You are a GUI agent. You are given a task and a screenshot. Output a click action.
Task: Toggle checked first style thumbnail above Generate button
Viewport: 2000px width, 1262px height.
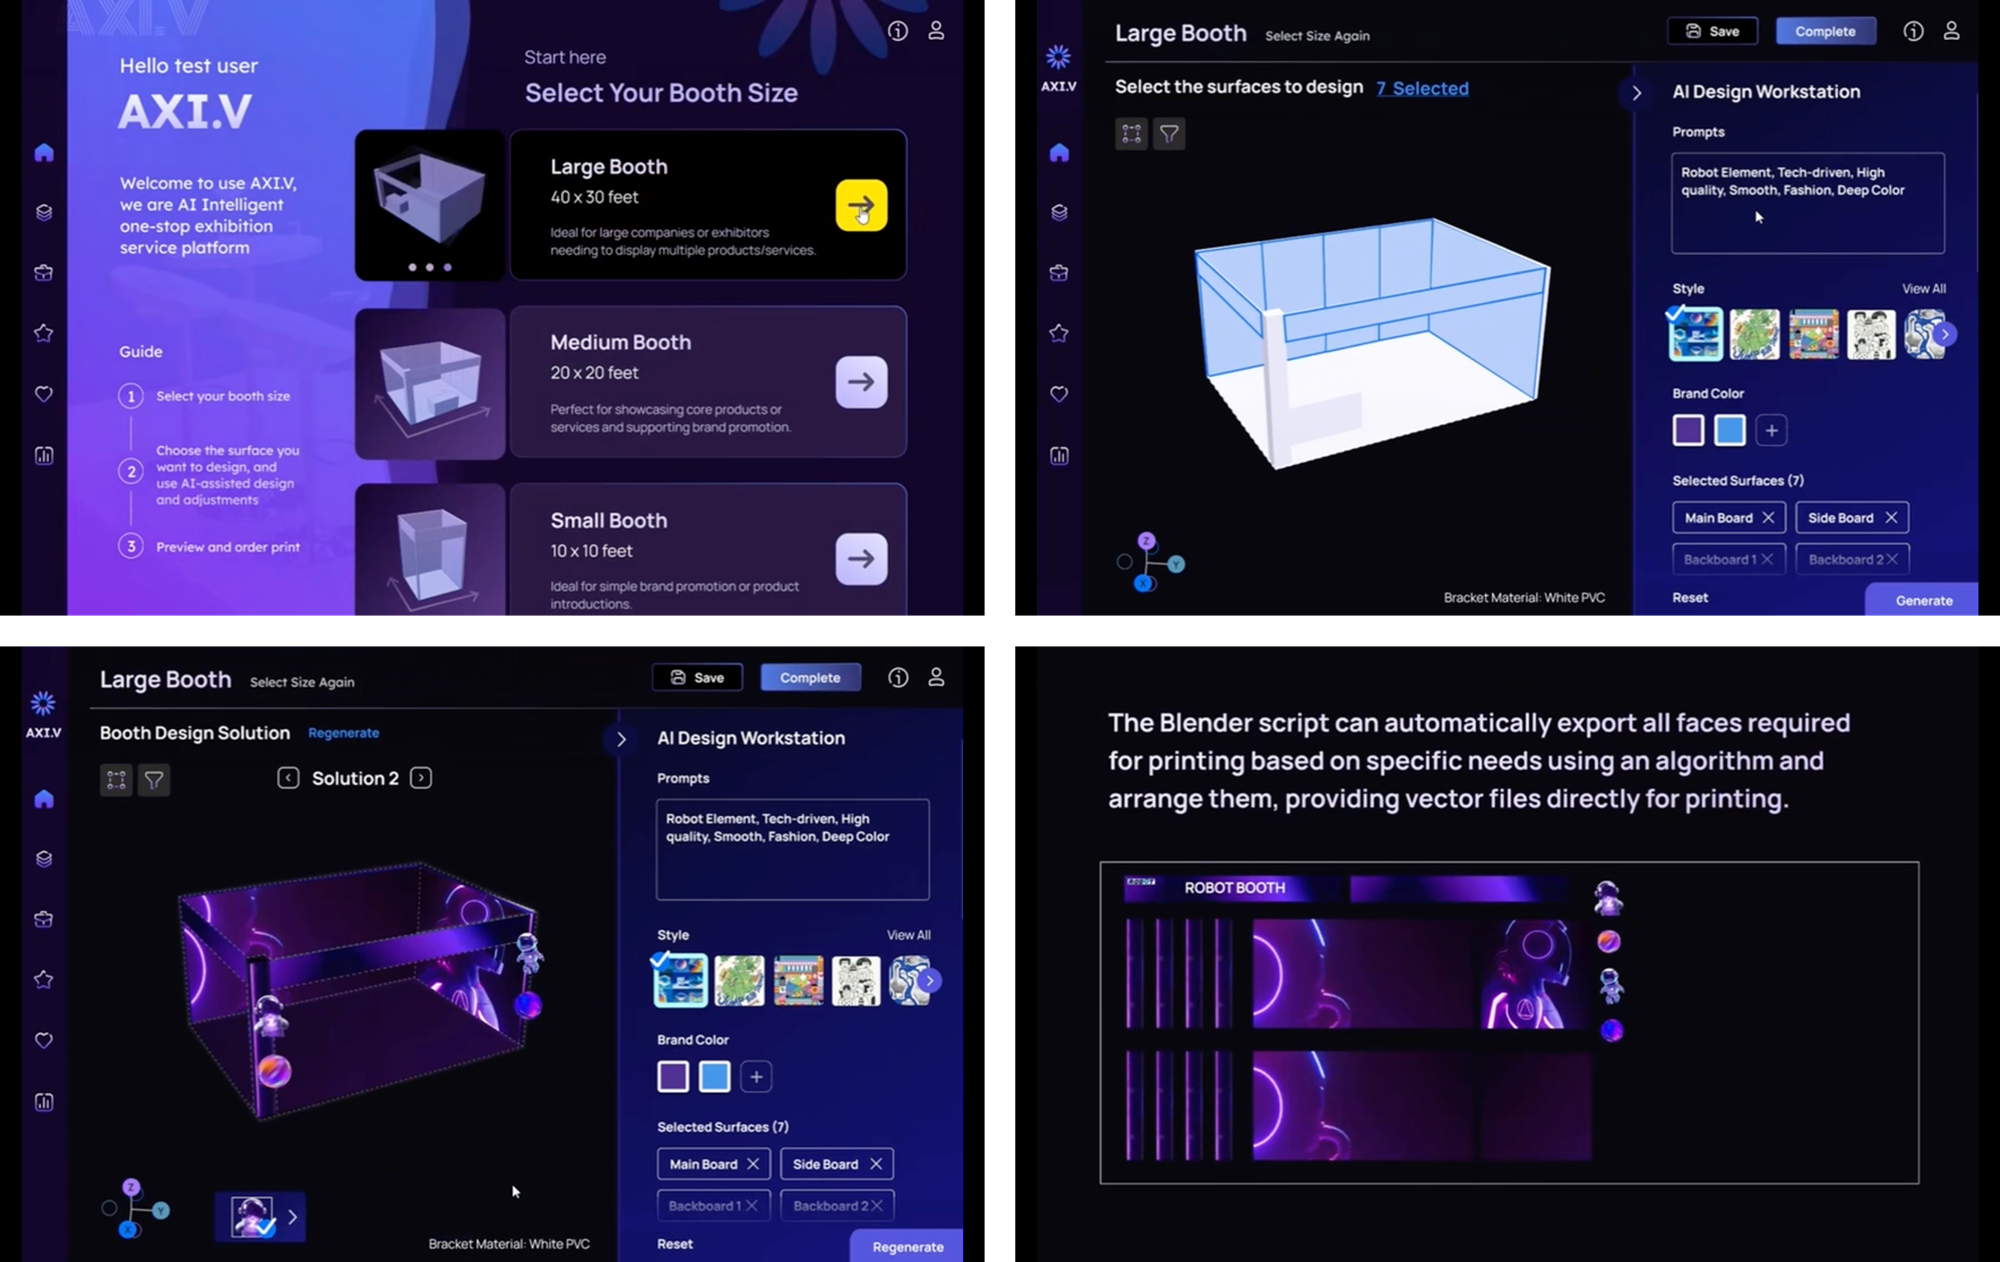[1695, 334]
